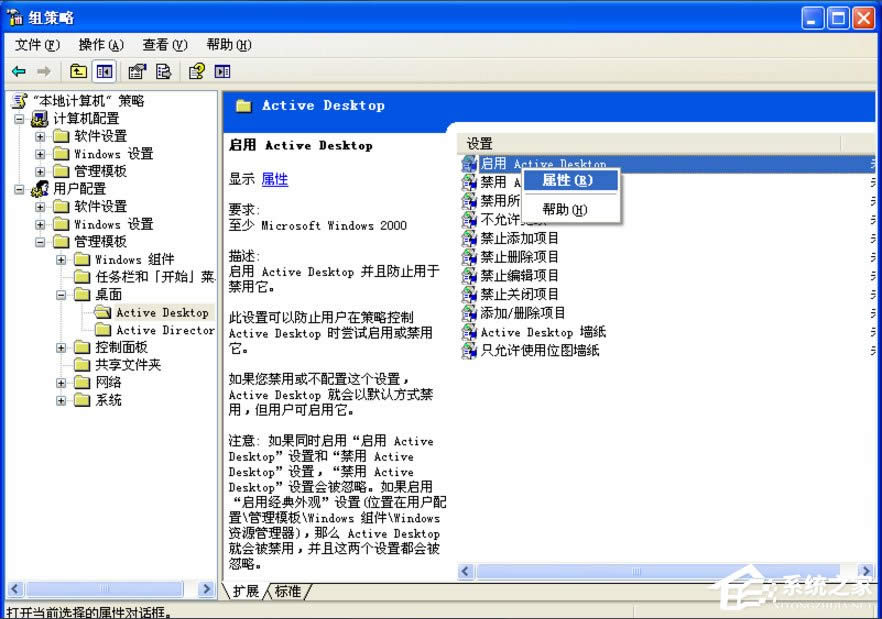The height and width of the screenshot is (619, 882).
Task: Click the policy icon beside 禁止删除项目
Action: click(x=468, y=257)
